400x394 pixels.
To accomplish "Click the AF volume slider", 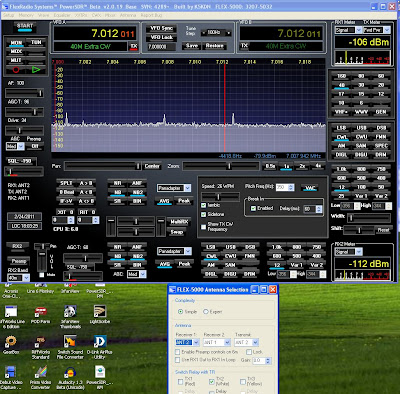I will point(24,93).
